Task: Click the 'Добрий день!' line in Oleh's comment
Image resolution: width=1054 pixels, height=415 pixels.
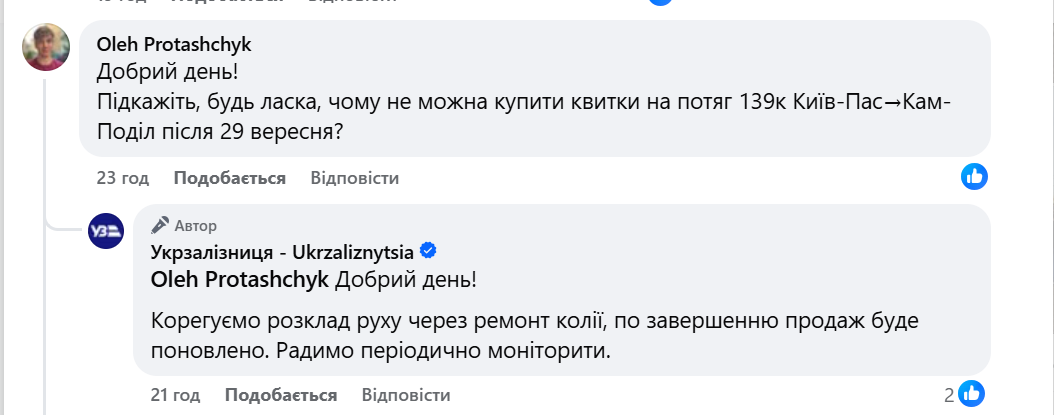Action: (168, 72)
